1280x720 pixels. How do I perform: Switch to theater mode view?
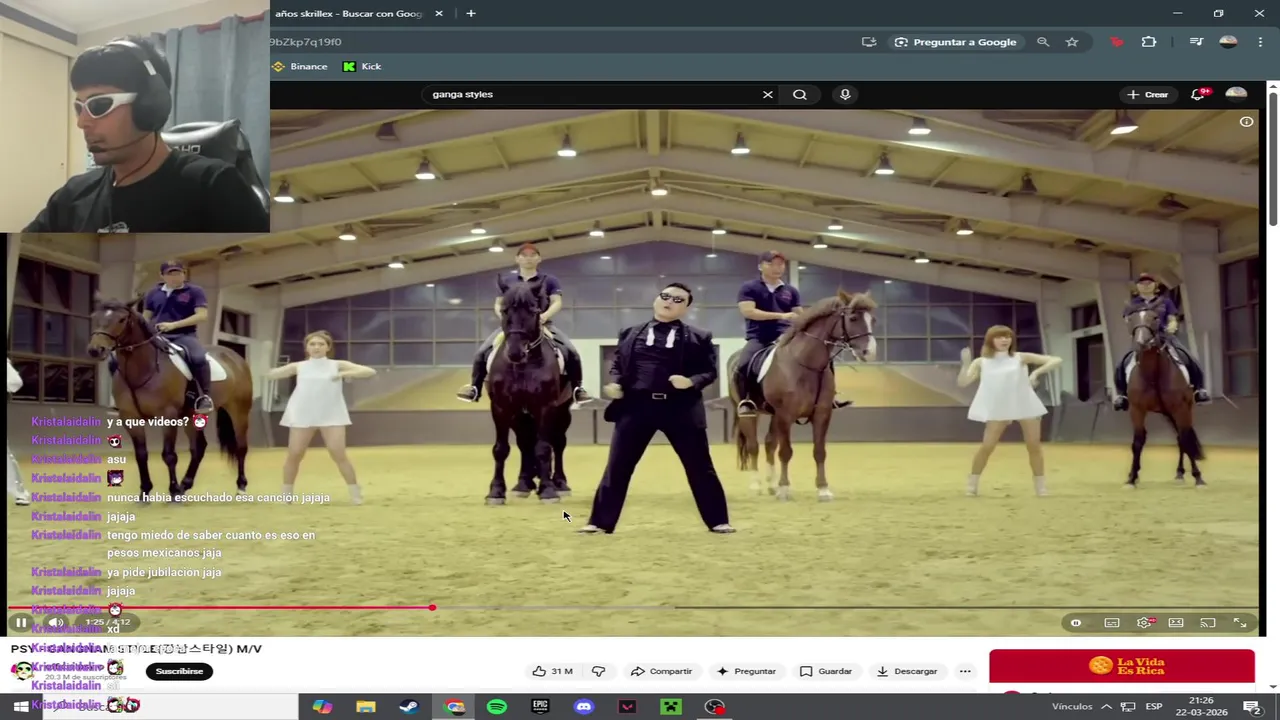(x=1176, y=623)
